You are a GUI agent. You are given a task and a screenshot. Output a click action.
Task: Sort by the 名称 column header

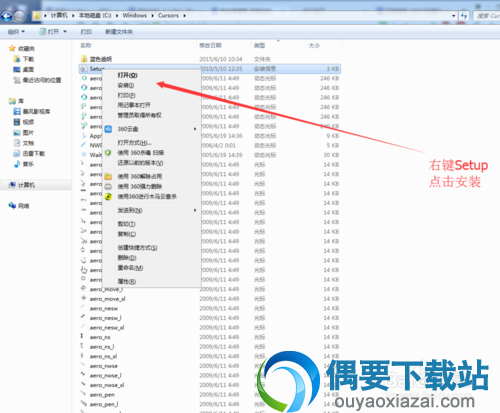coord(86,45)
